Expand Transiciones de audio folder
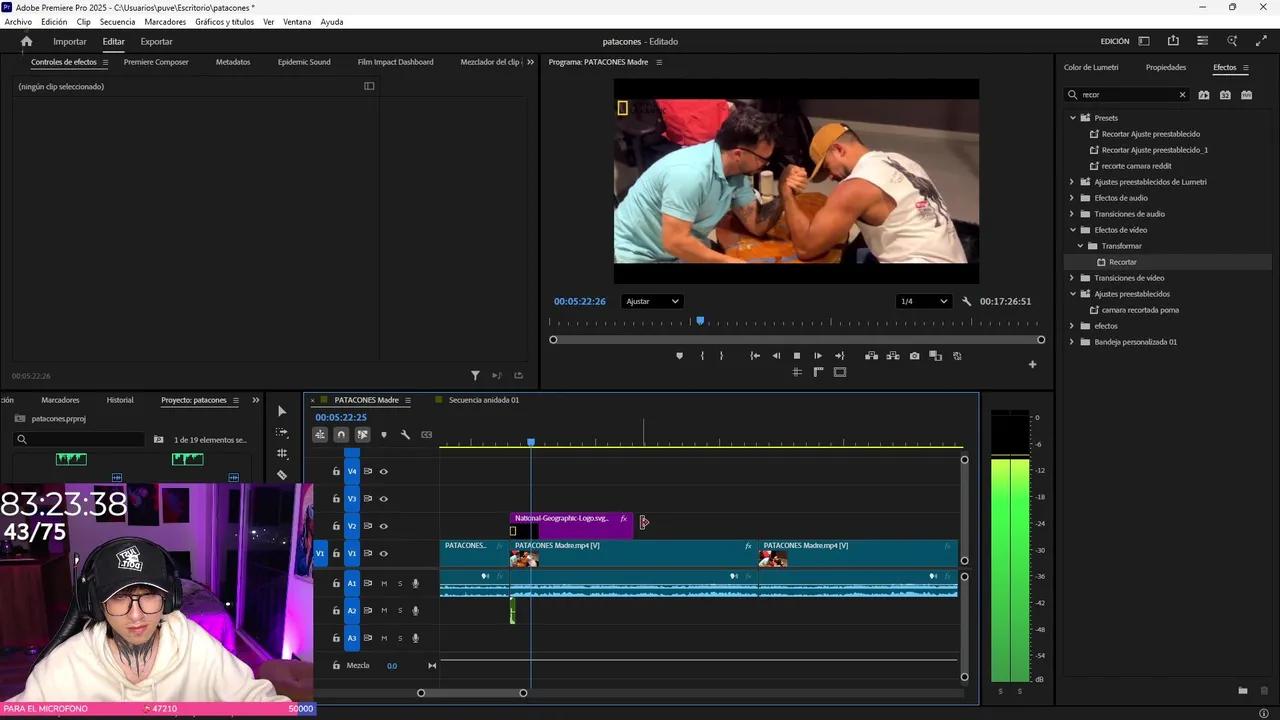The image size is (1280, 720). click(x=1072, y=214)
